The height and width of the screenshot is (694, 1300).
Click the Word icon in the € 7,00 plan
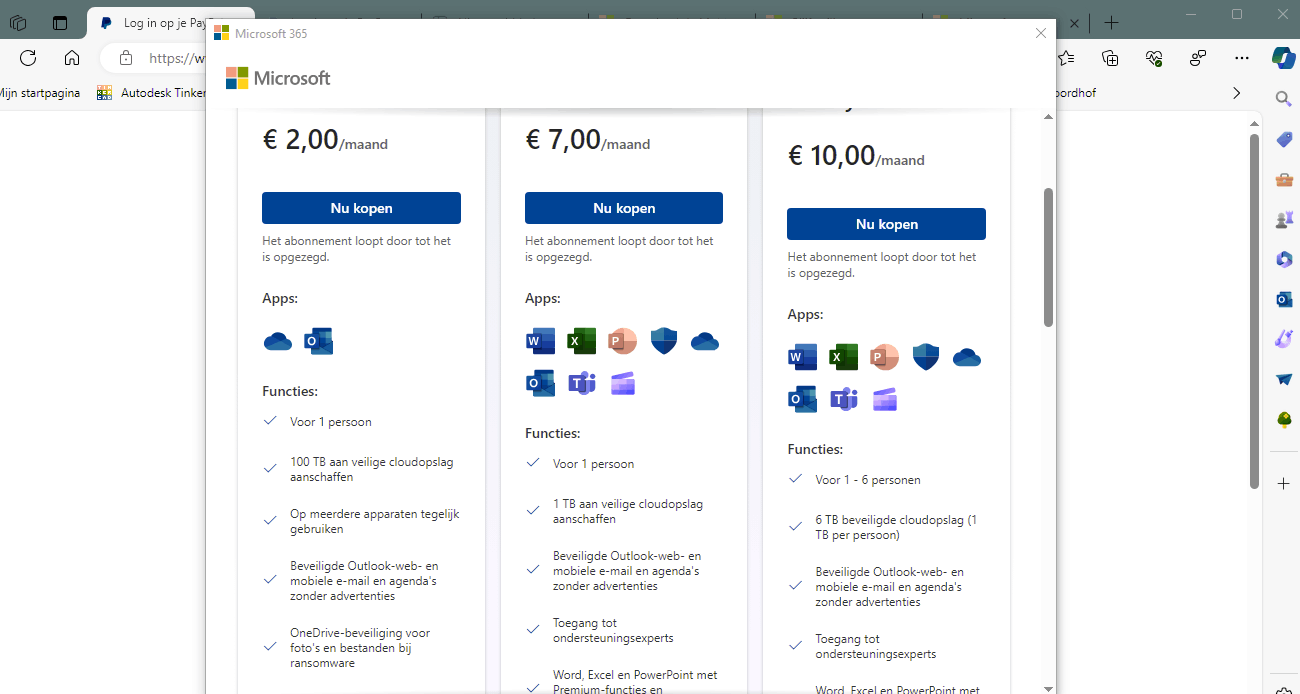tap(540, 342)
